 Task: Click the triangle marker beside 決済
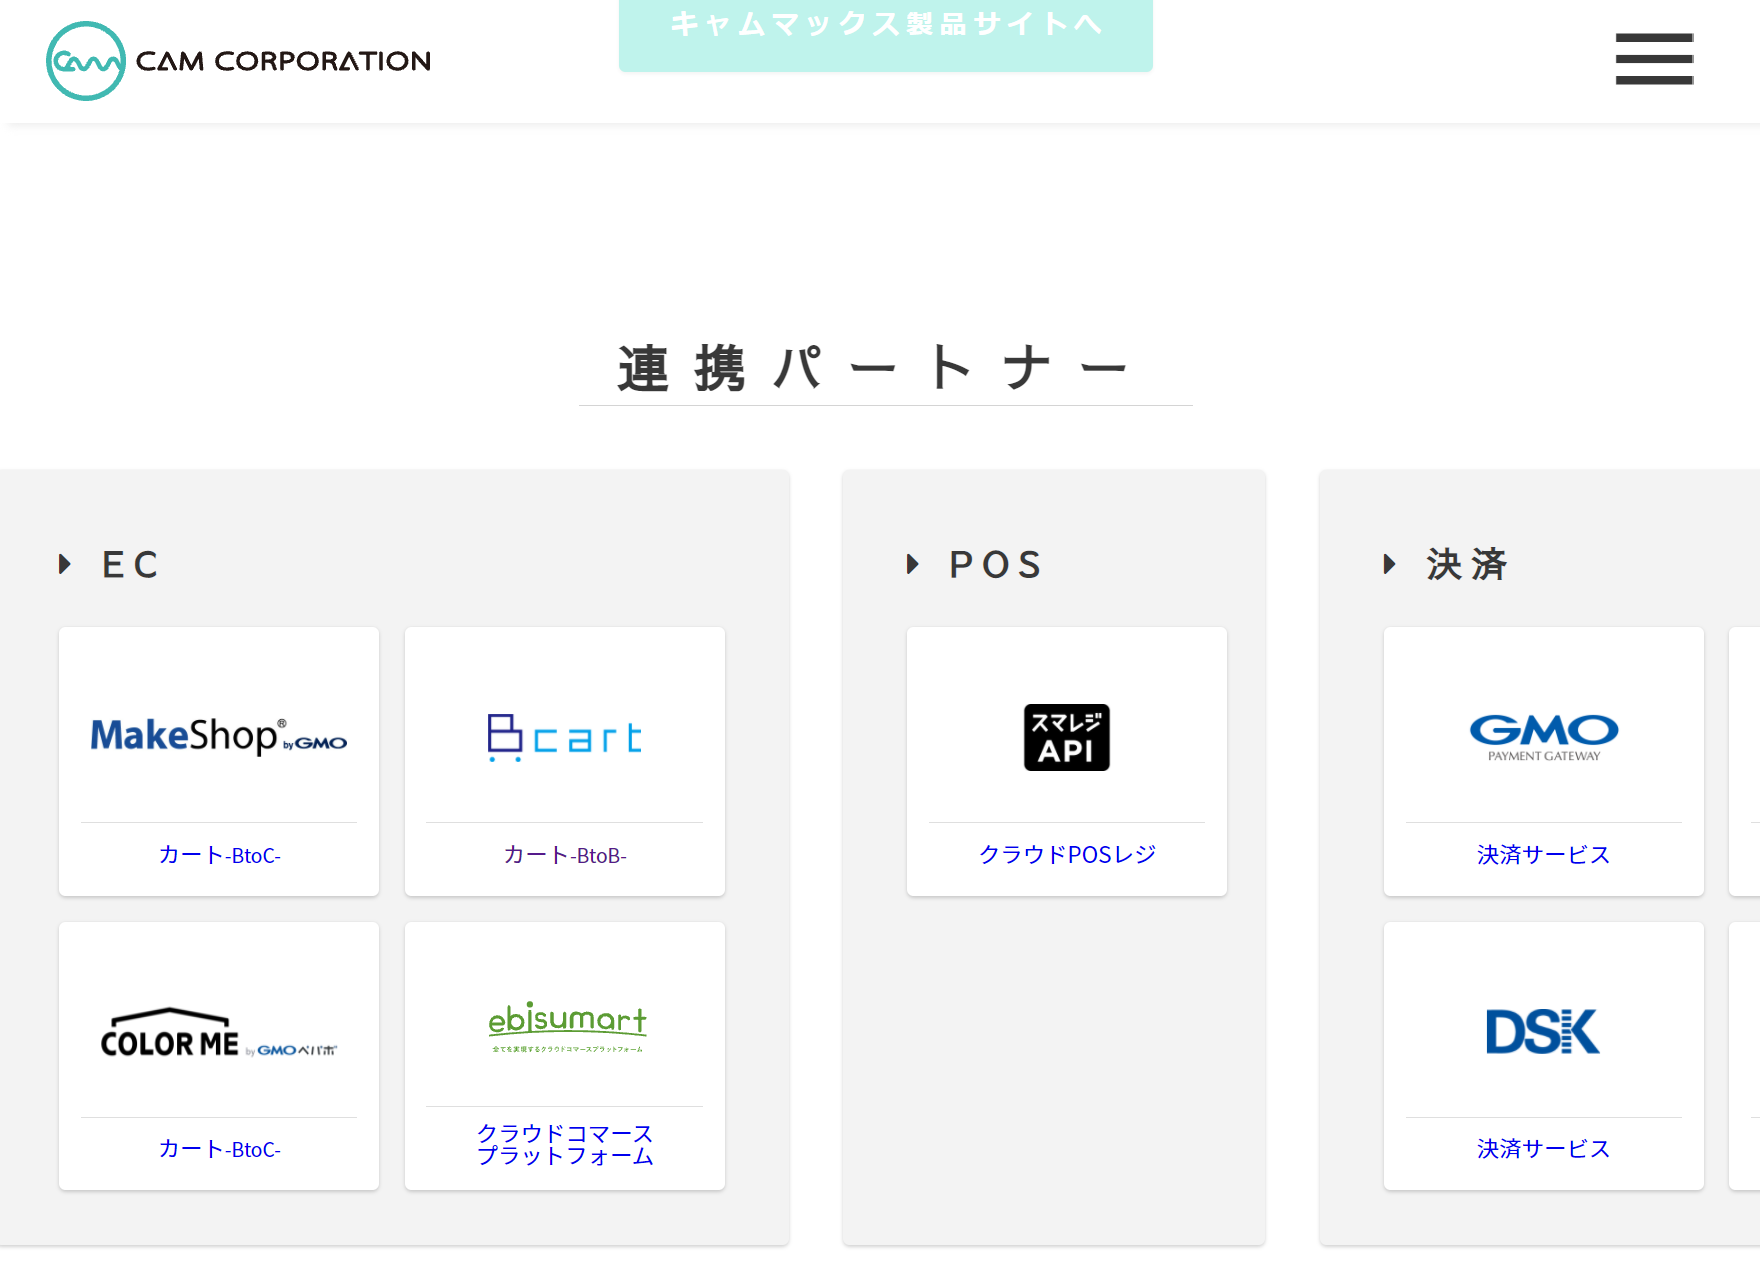(x=1389, y=564)
